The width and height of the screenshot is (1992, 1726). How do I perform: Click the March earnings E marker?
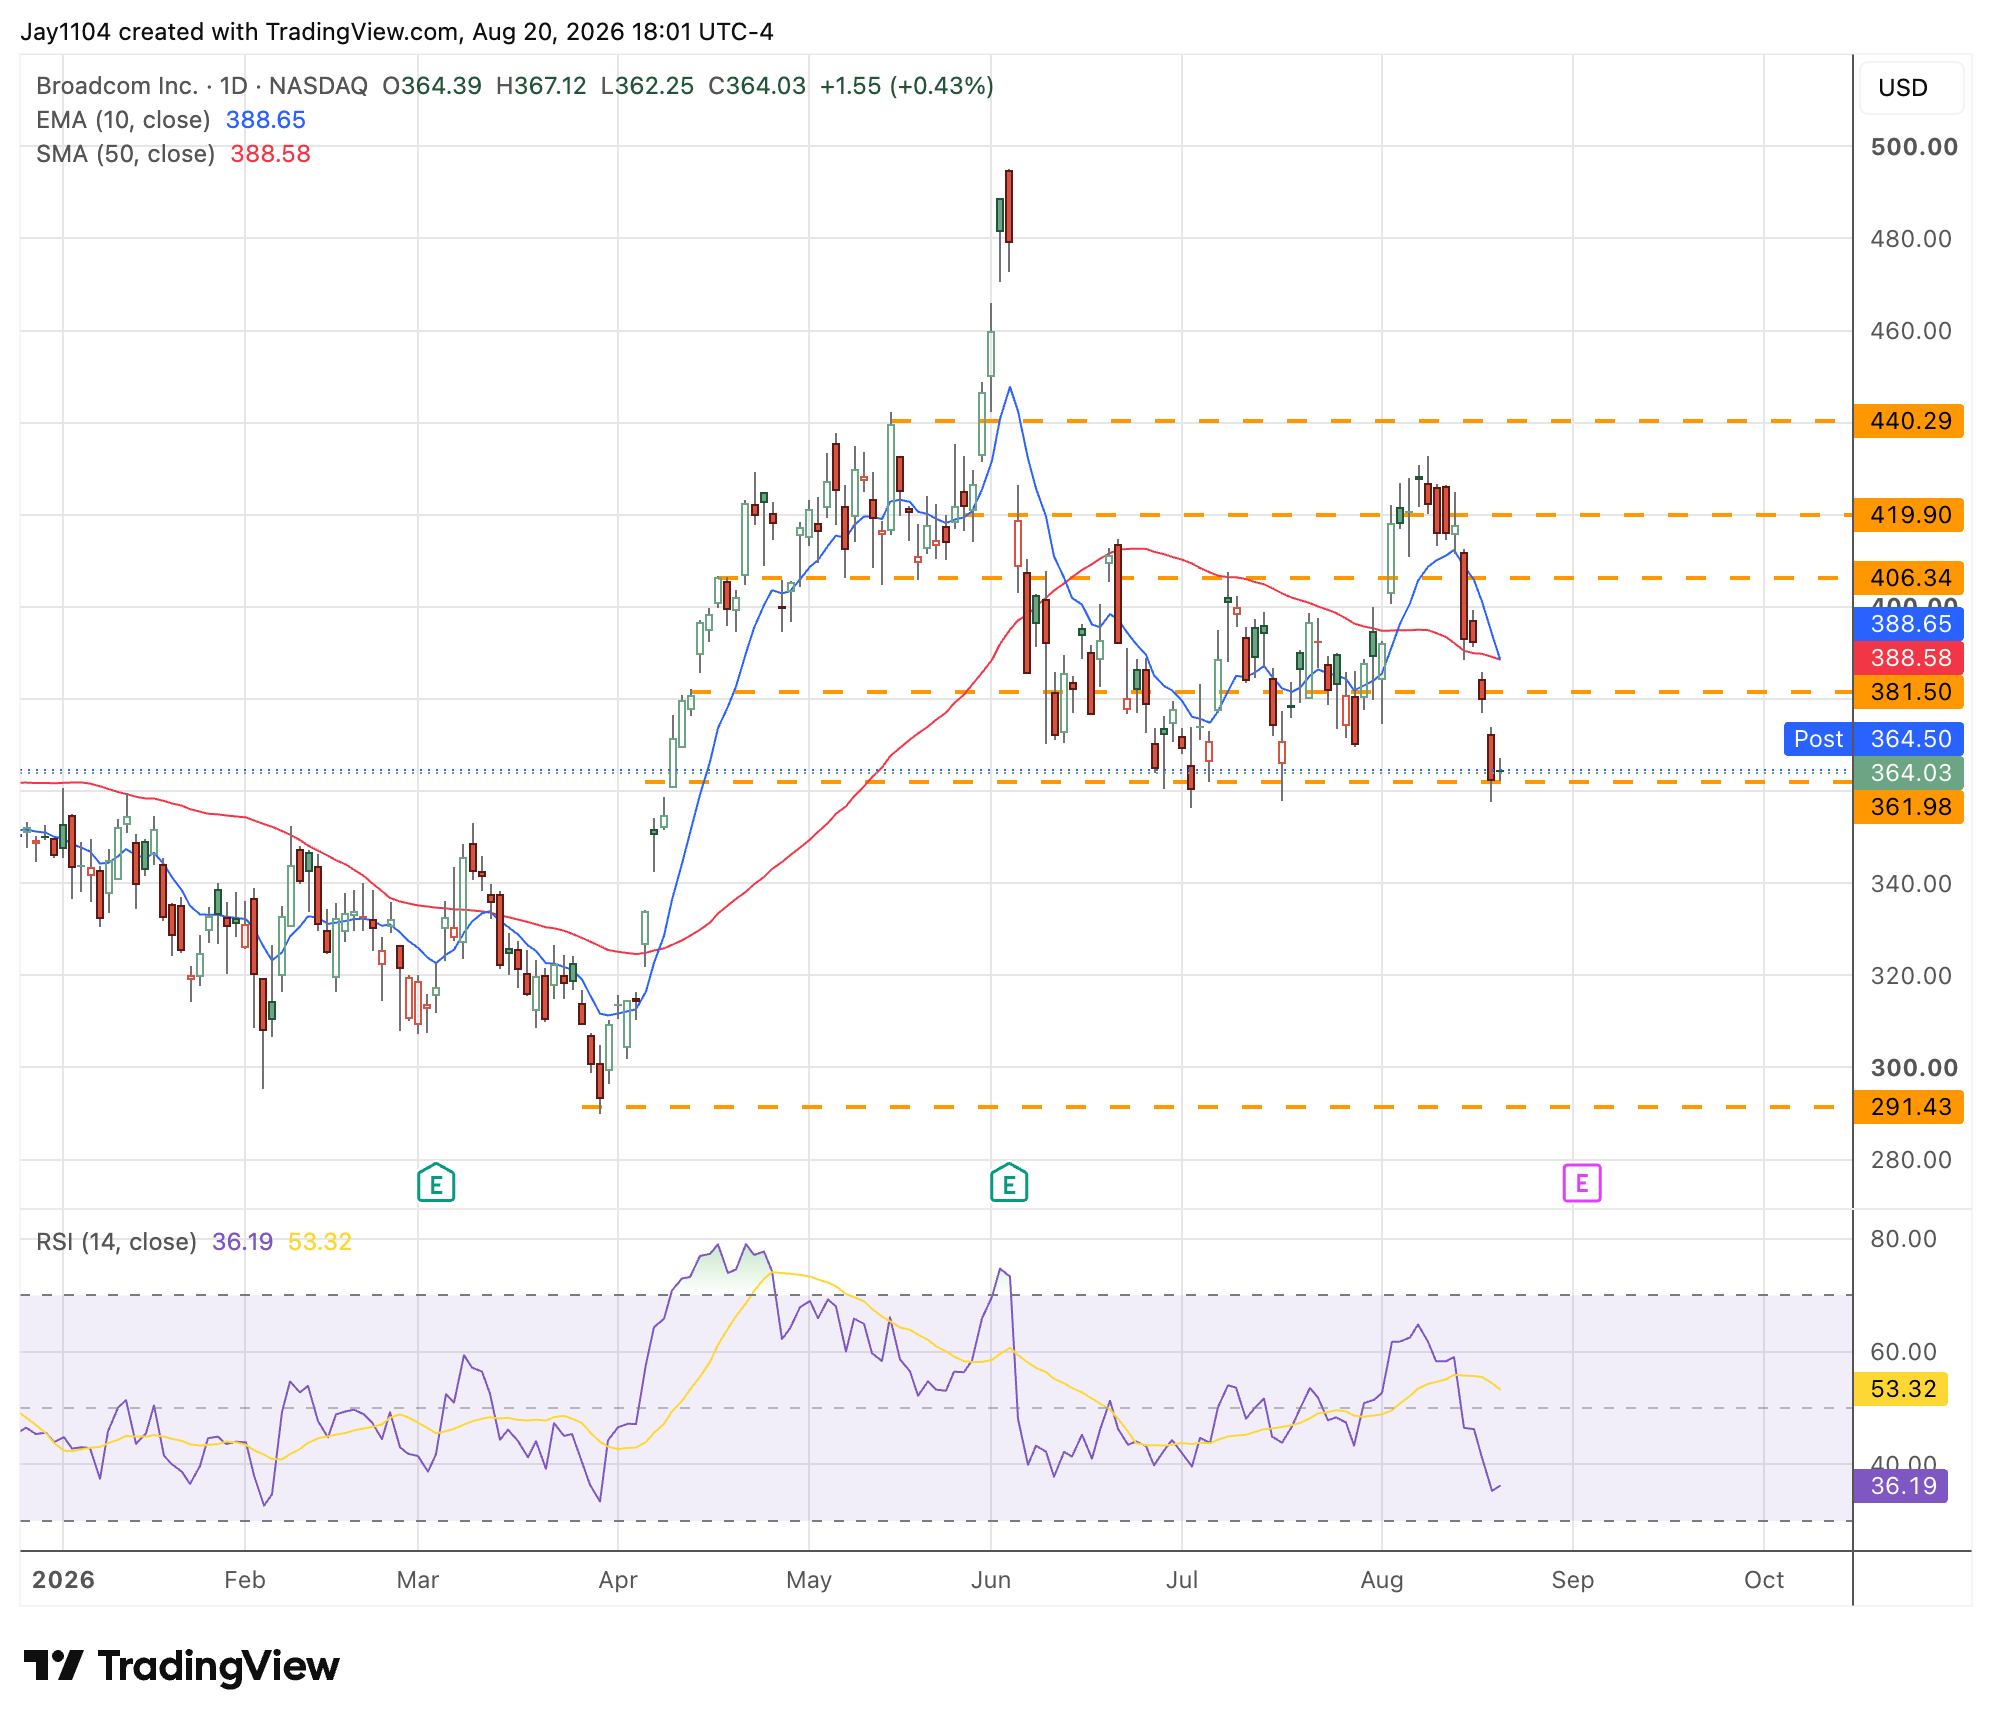click(x=436, y=1184)
